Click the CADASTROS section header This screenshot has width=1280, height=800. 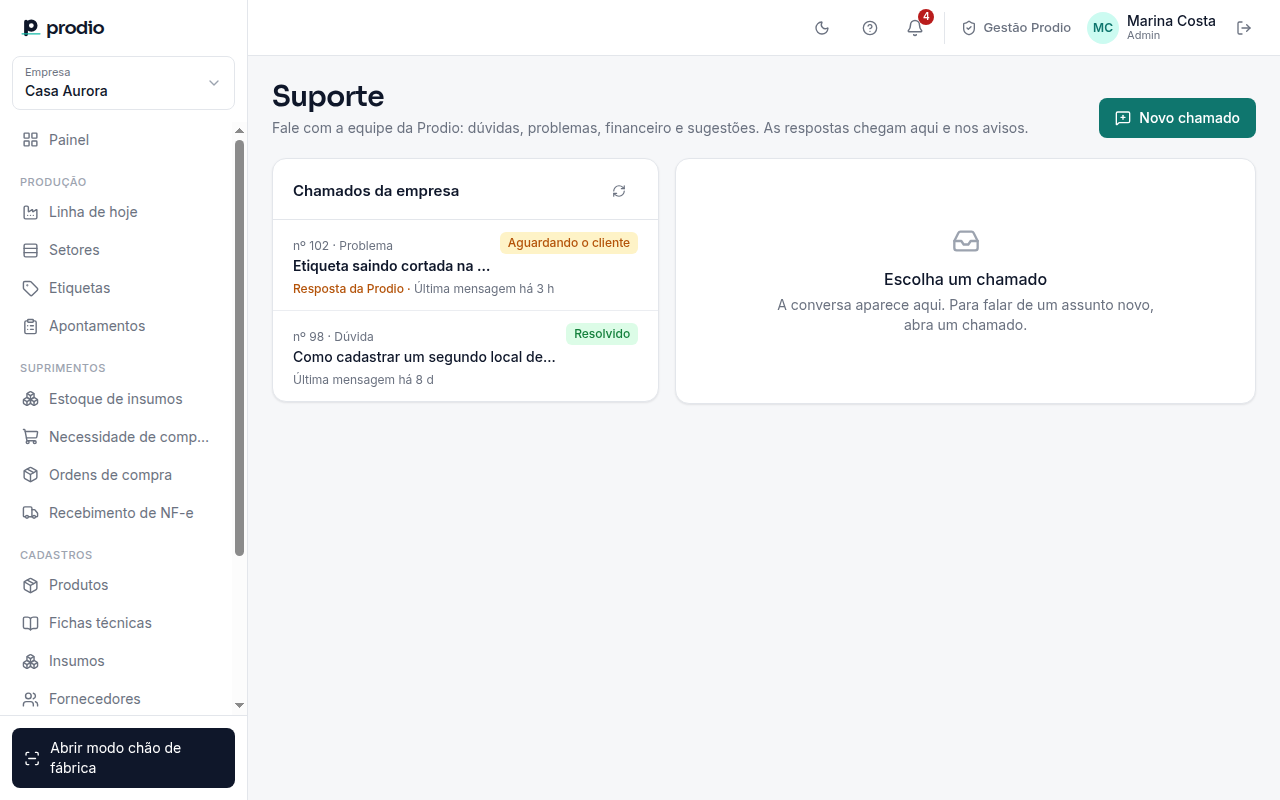(56, 555)
